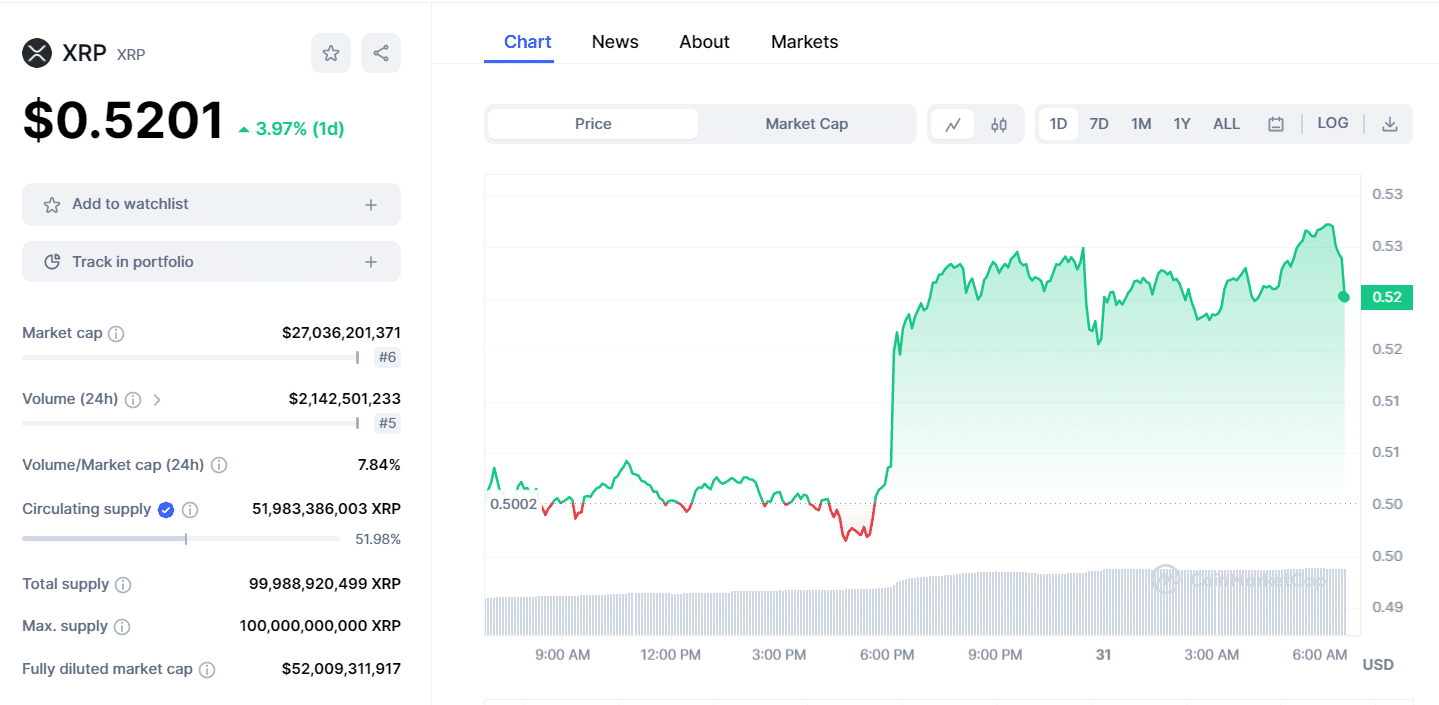Click the 0.5002 opening price label
This screenshot has width=1439, height=705.
point(513,504)
